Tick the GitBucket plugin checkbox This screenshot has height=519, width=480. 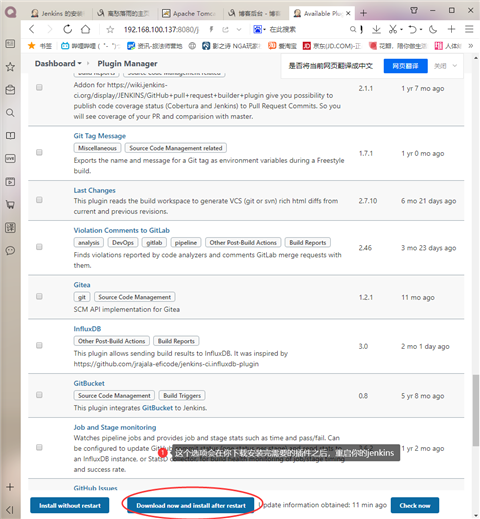coord(39,395)
